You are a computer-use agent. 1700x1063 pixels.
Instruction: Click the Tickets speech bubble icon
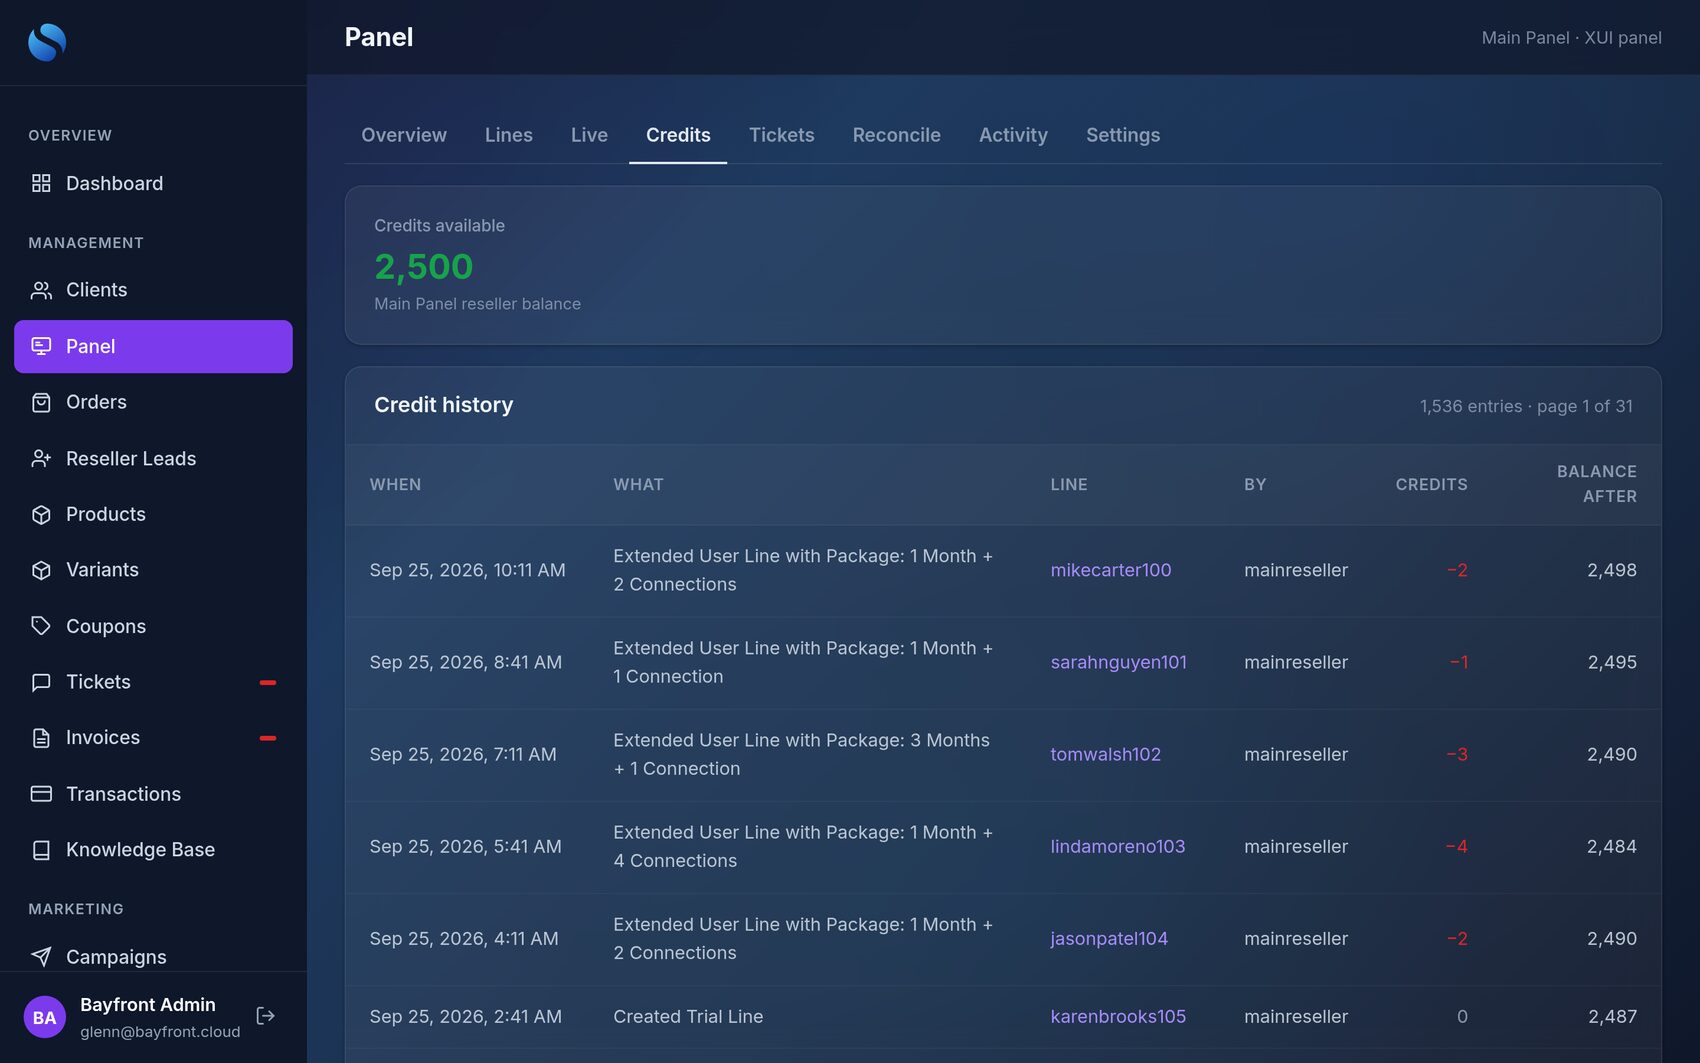click(x=41, y=682)
